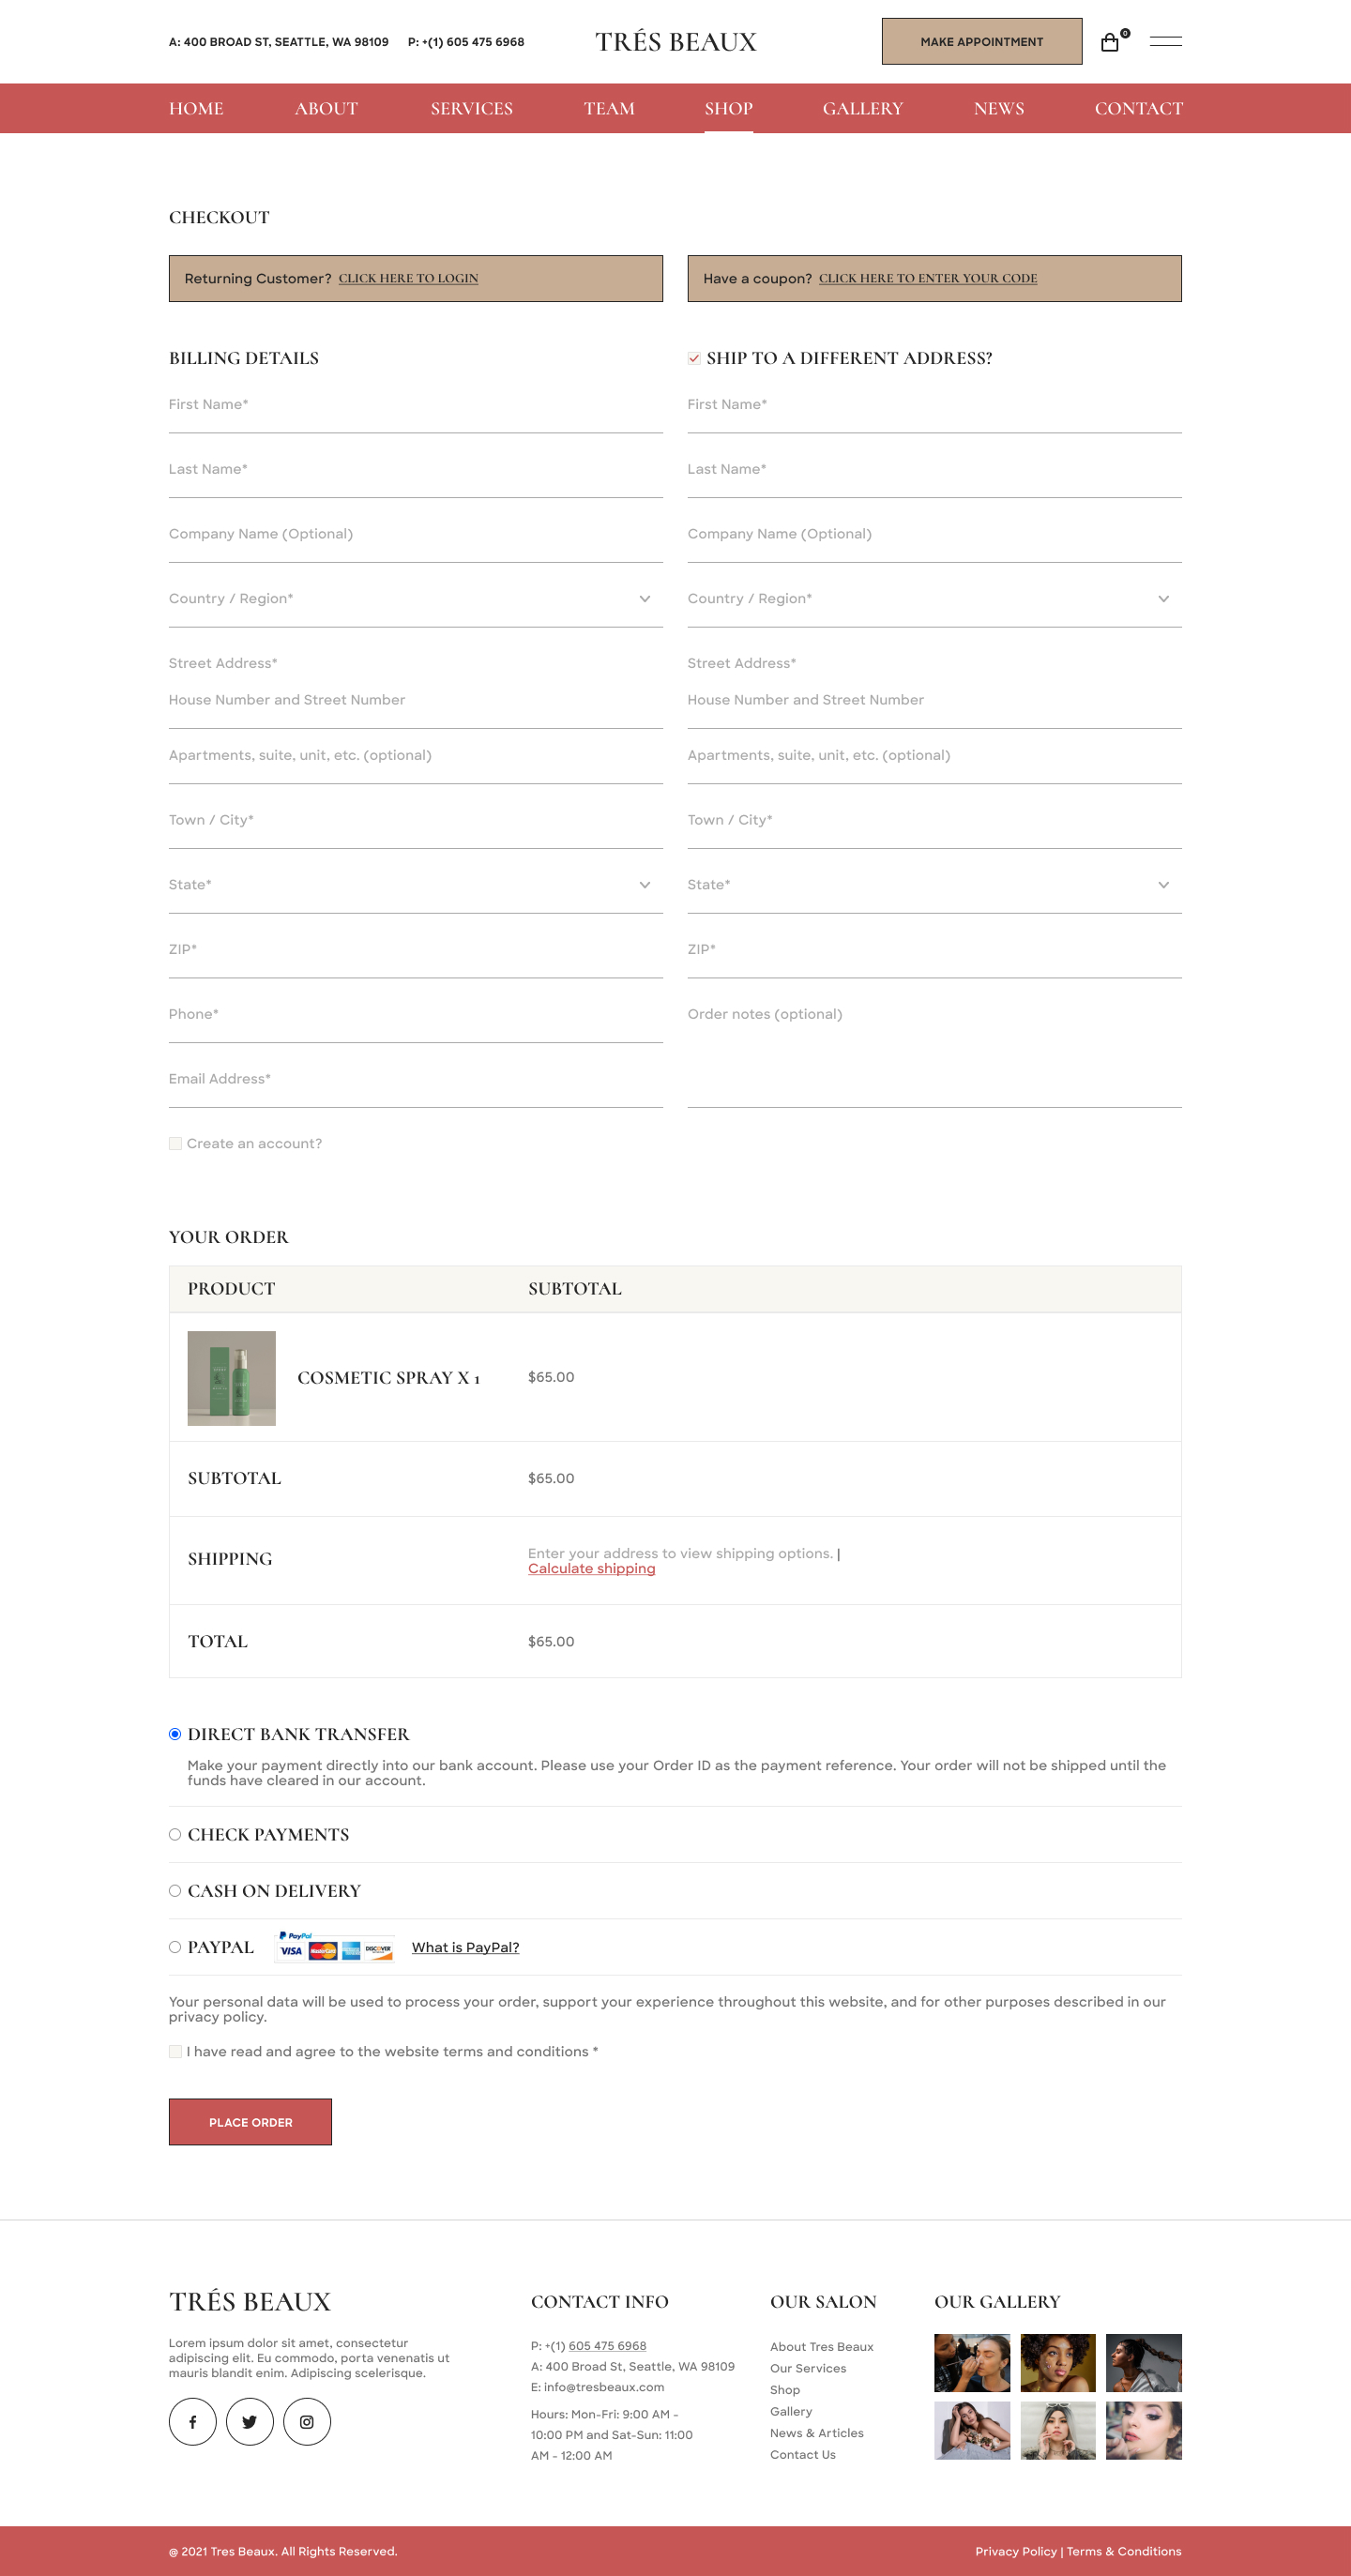The image size is (1351, 2576).
Task: Click the Place Order button
Action: 250,2121
